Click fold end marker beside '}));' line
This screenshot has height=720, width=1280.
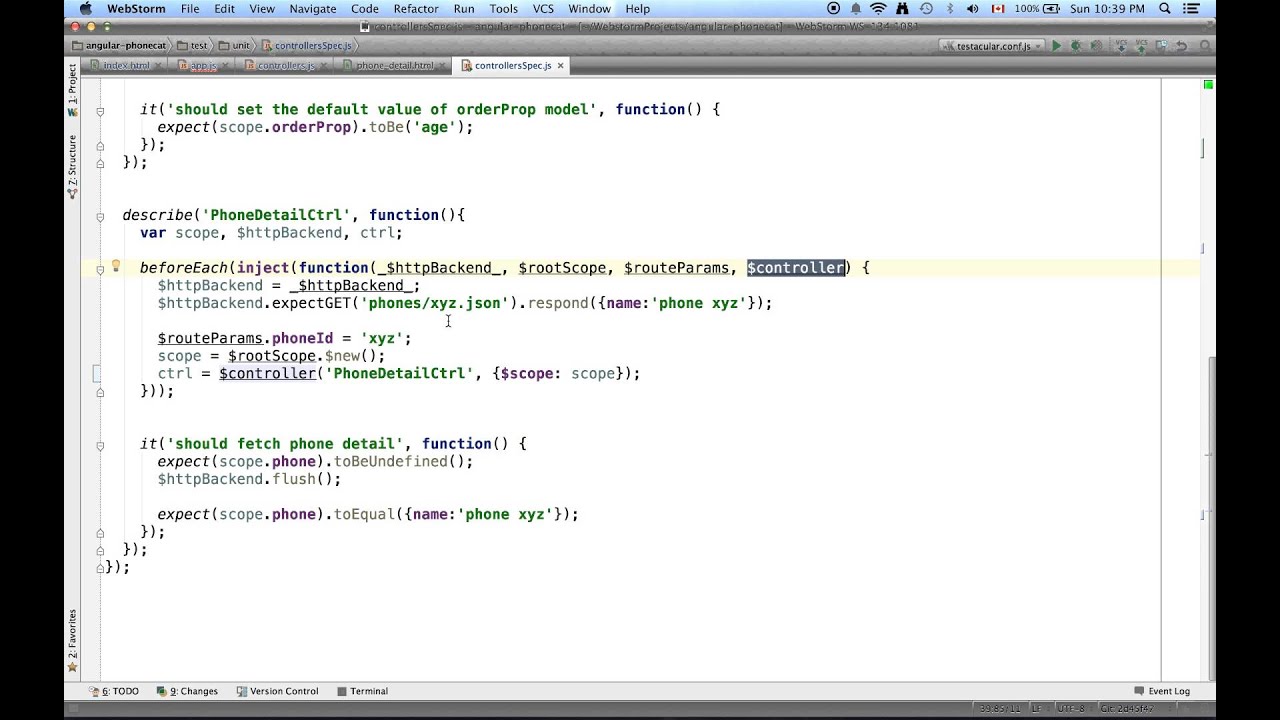(100, 392)
